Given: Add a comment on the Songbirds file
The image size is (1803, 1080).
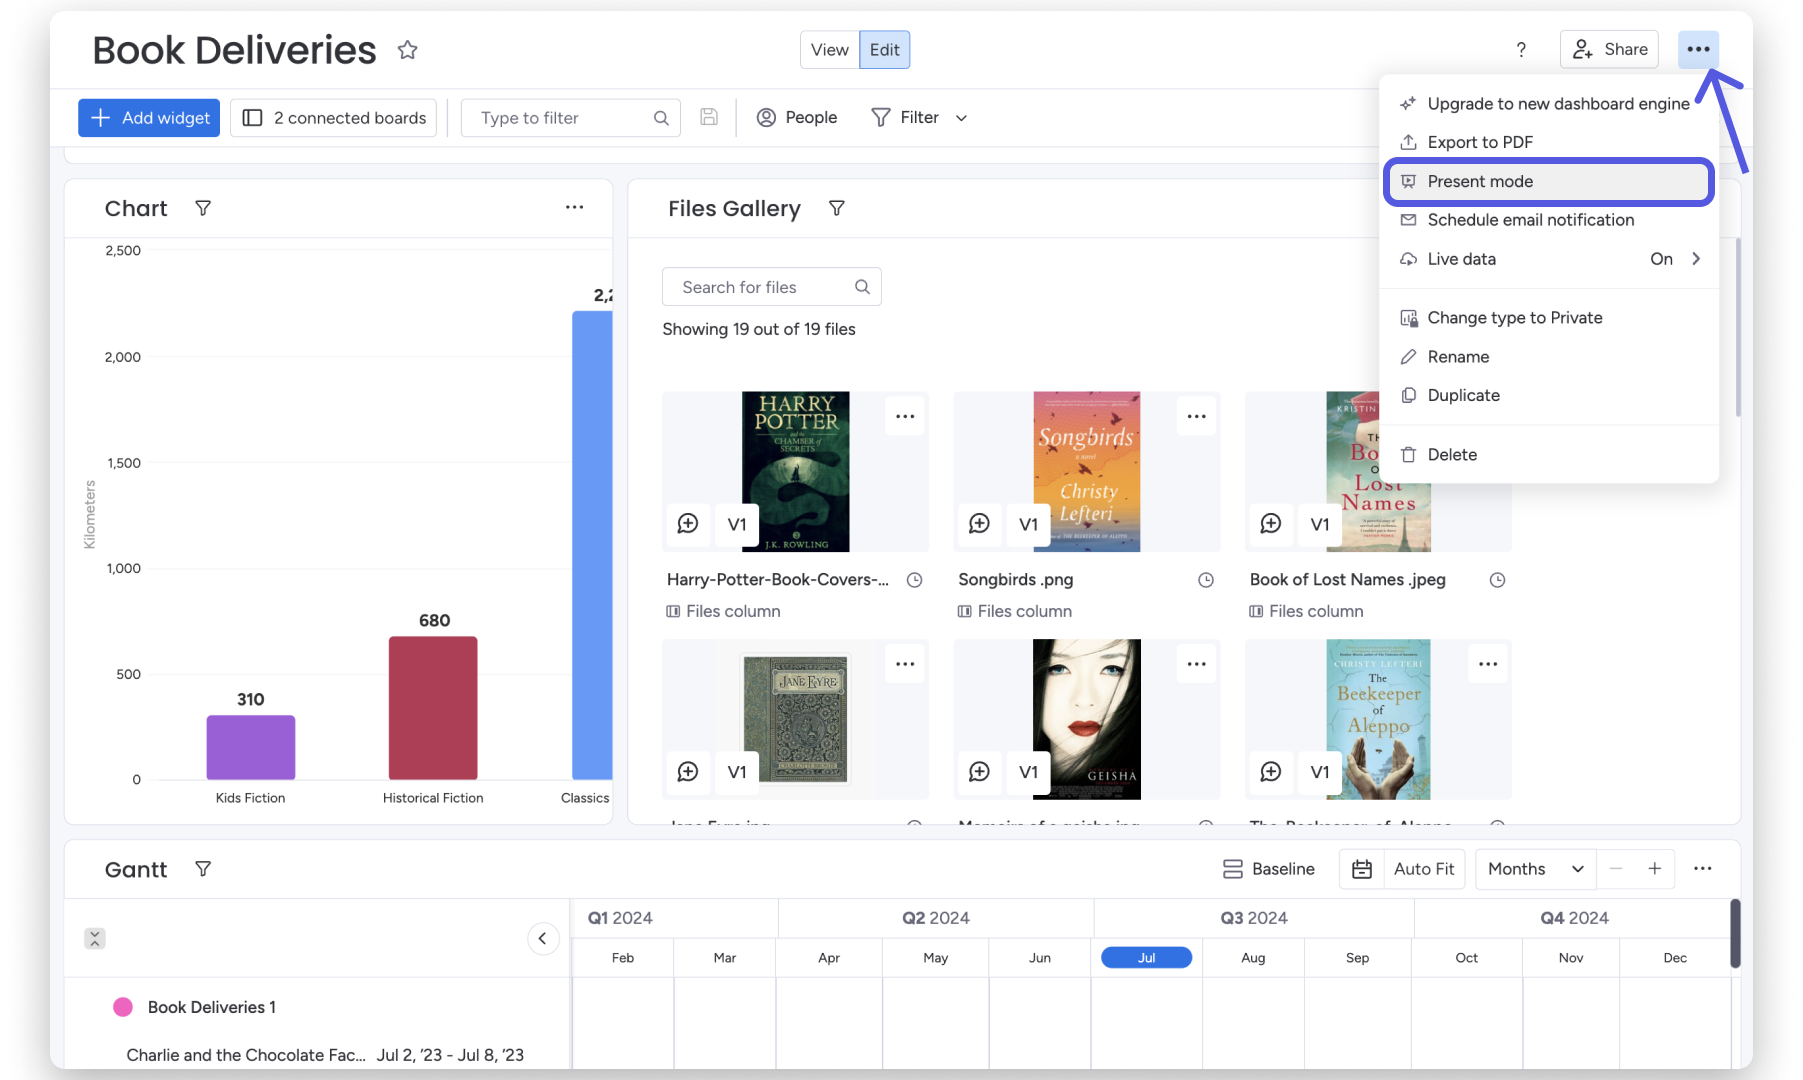Looking at the screenshot, I should click(980, 523).
